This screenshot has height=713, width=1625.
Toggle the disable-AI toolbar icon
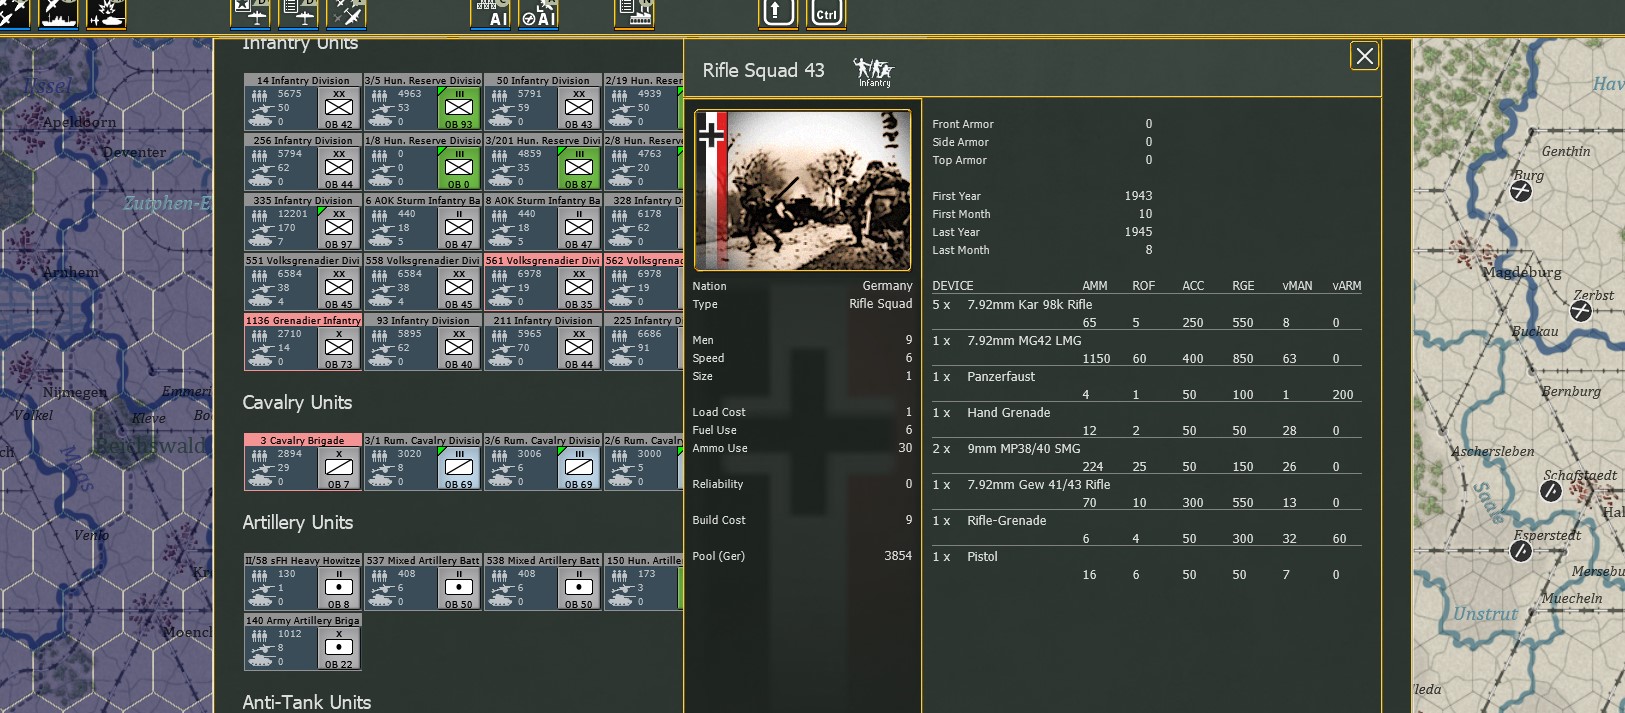click(x=538, y=13)
